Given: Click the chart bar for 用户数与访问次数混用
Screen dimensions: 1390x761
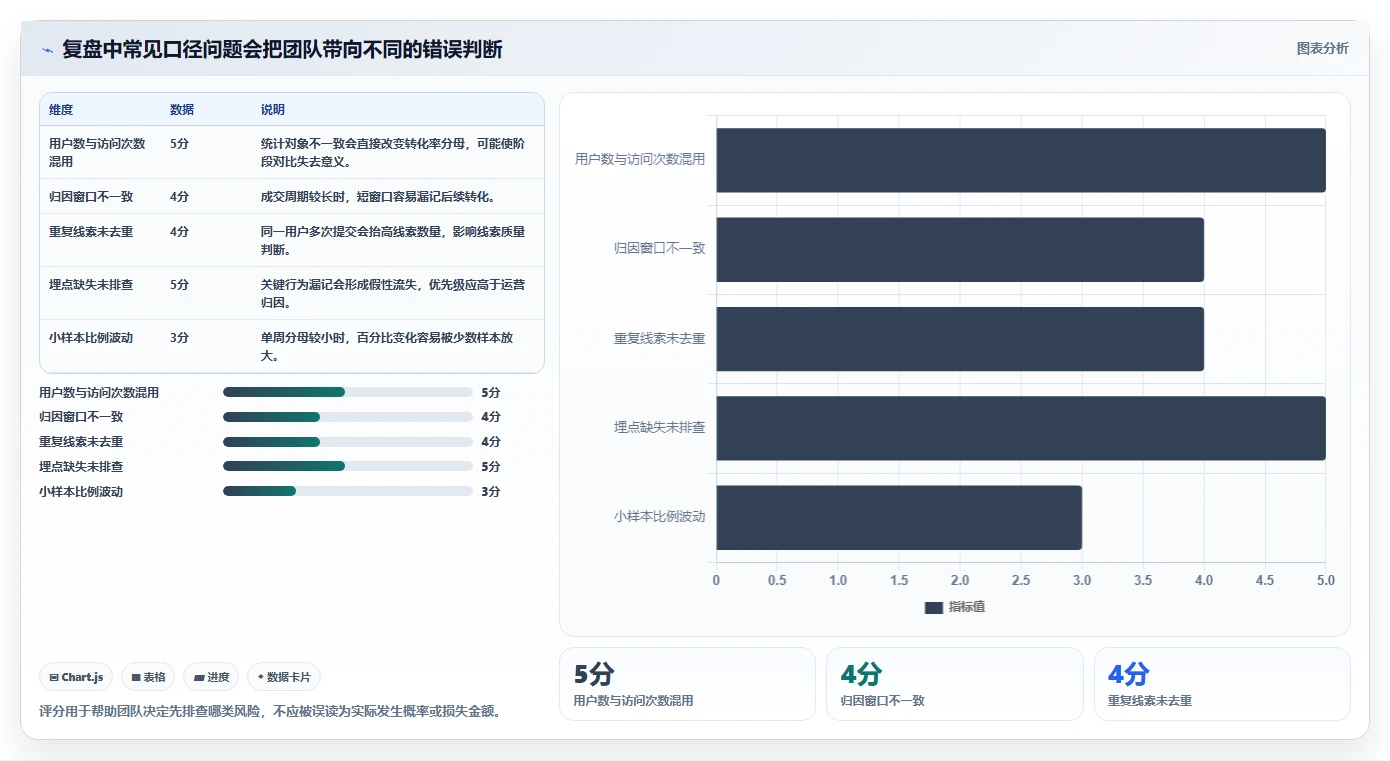Looking at the screenshot, I should 1021,160.
